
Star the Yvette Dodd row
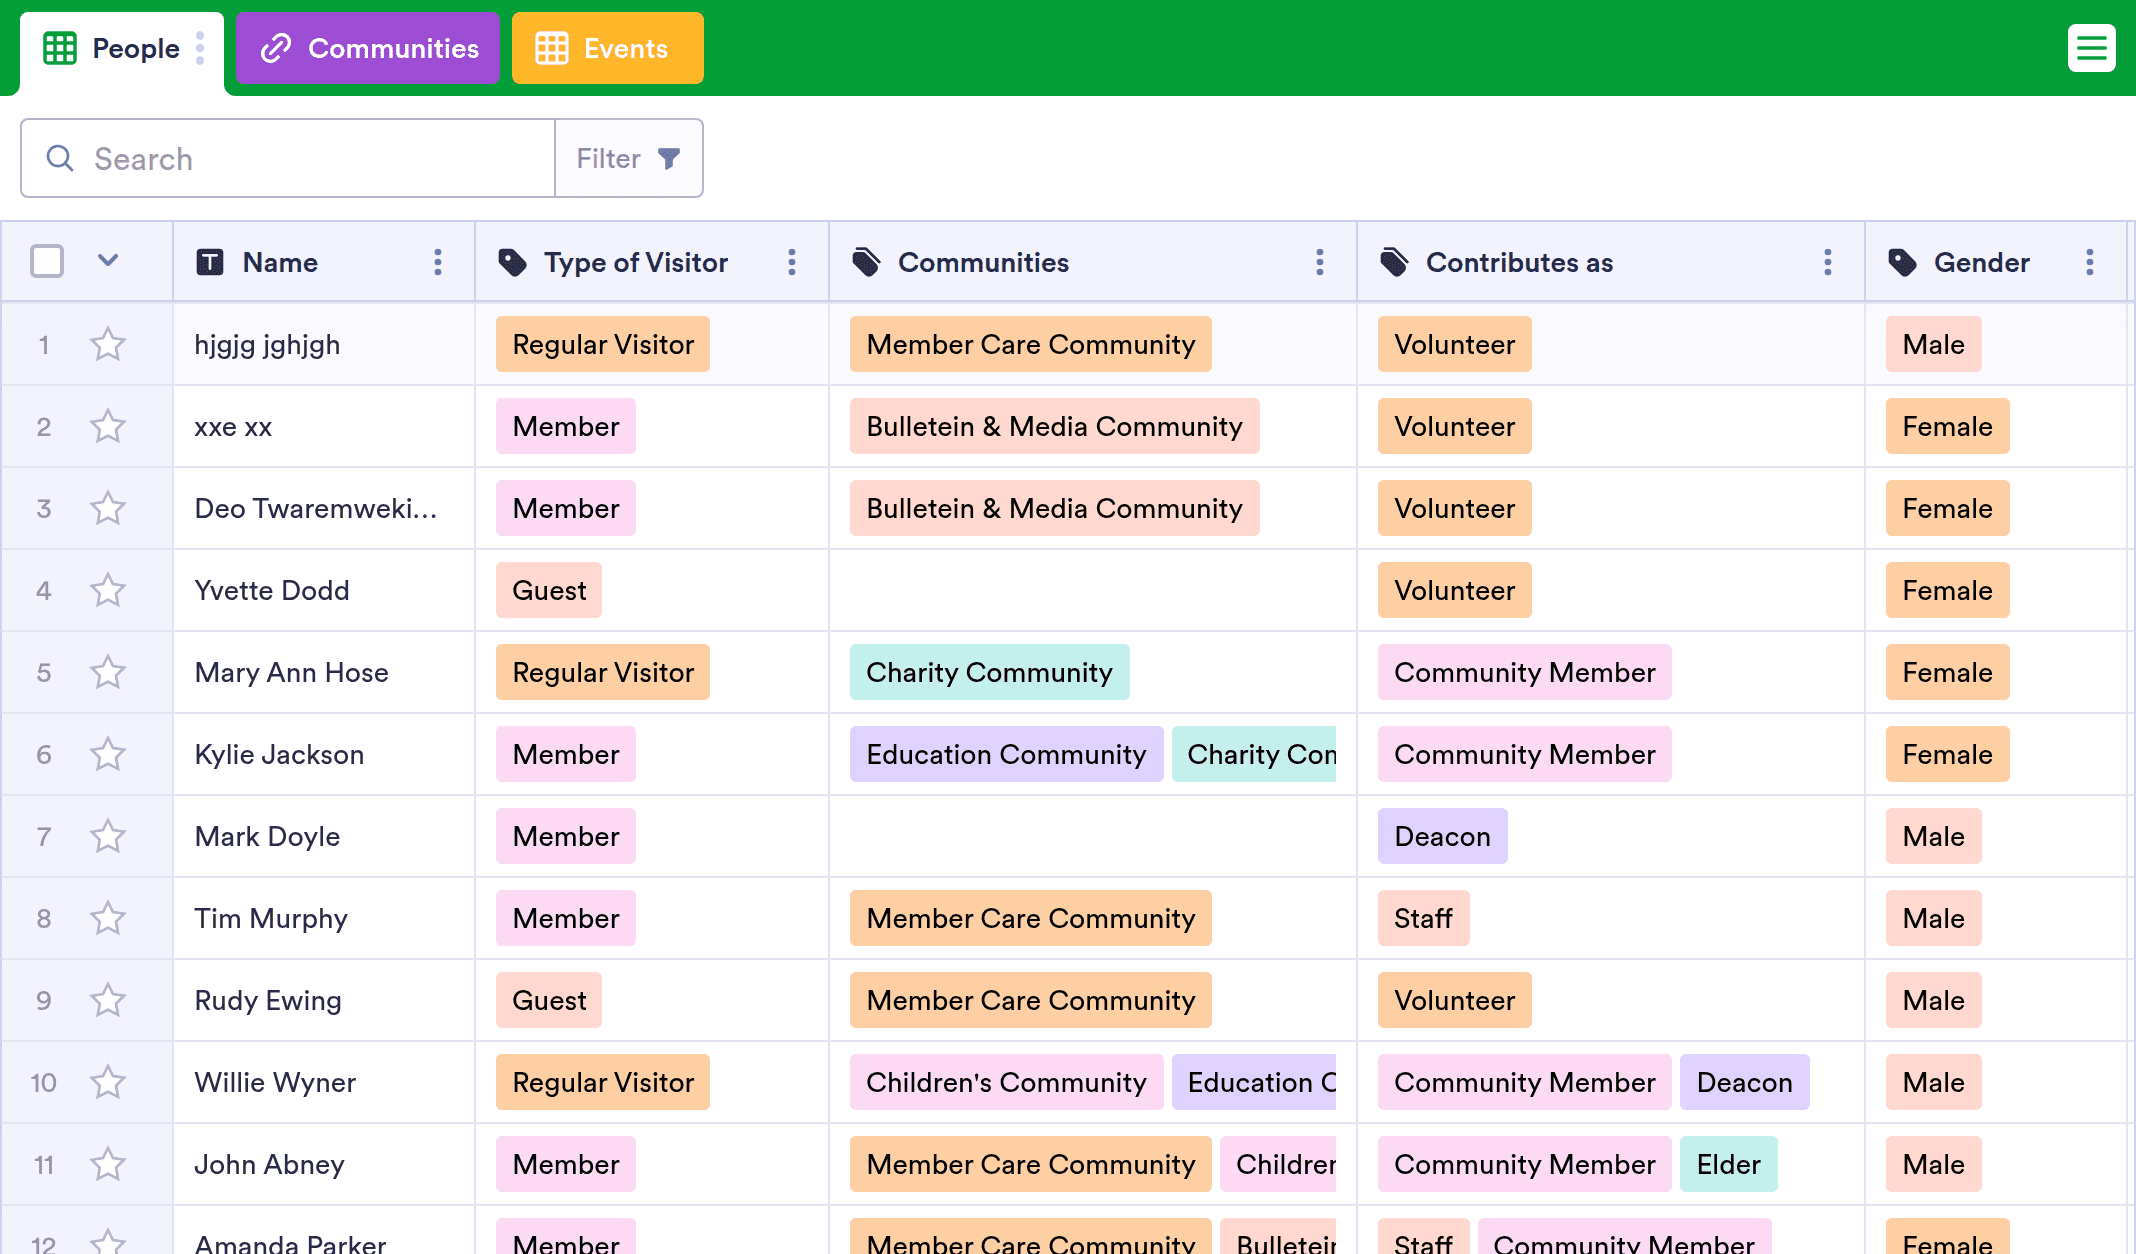click(108, 590)
